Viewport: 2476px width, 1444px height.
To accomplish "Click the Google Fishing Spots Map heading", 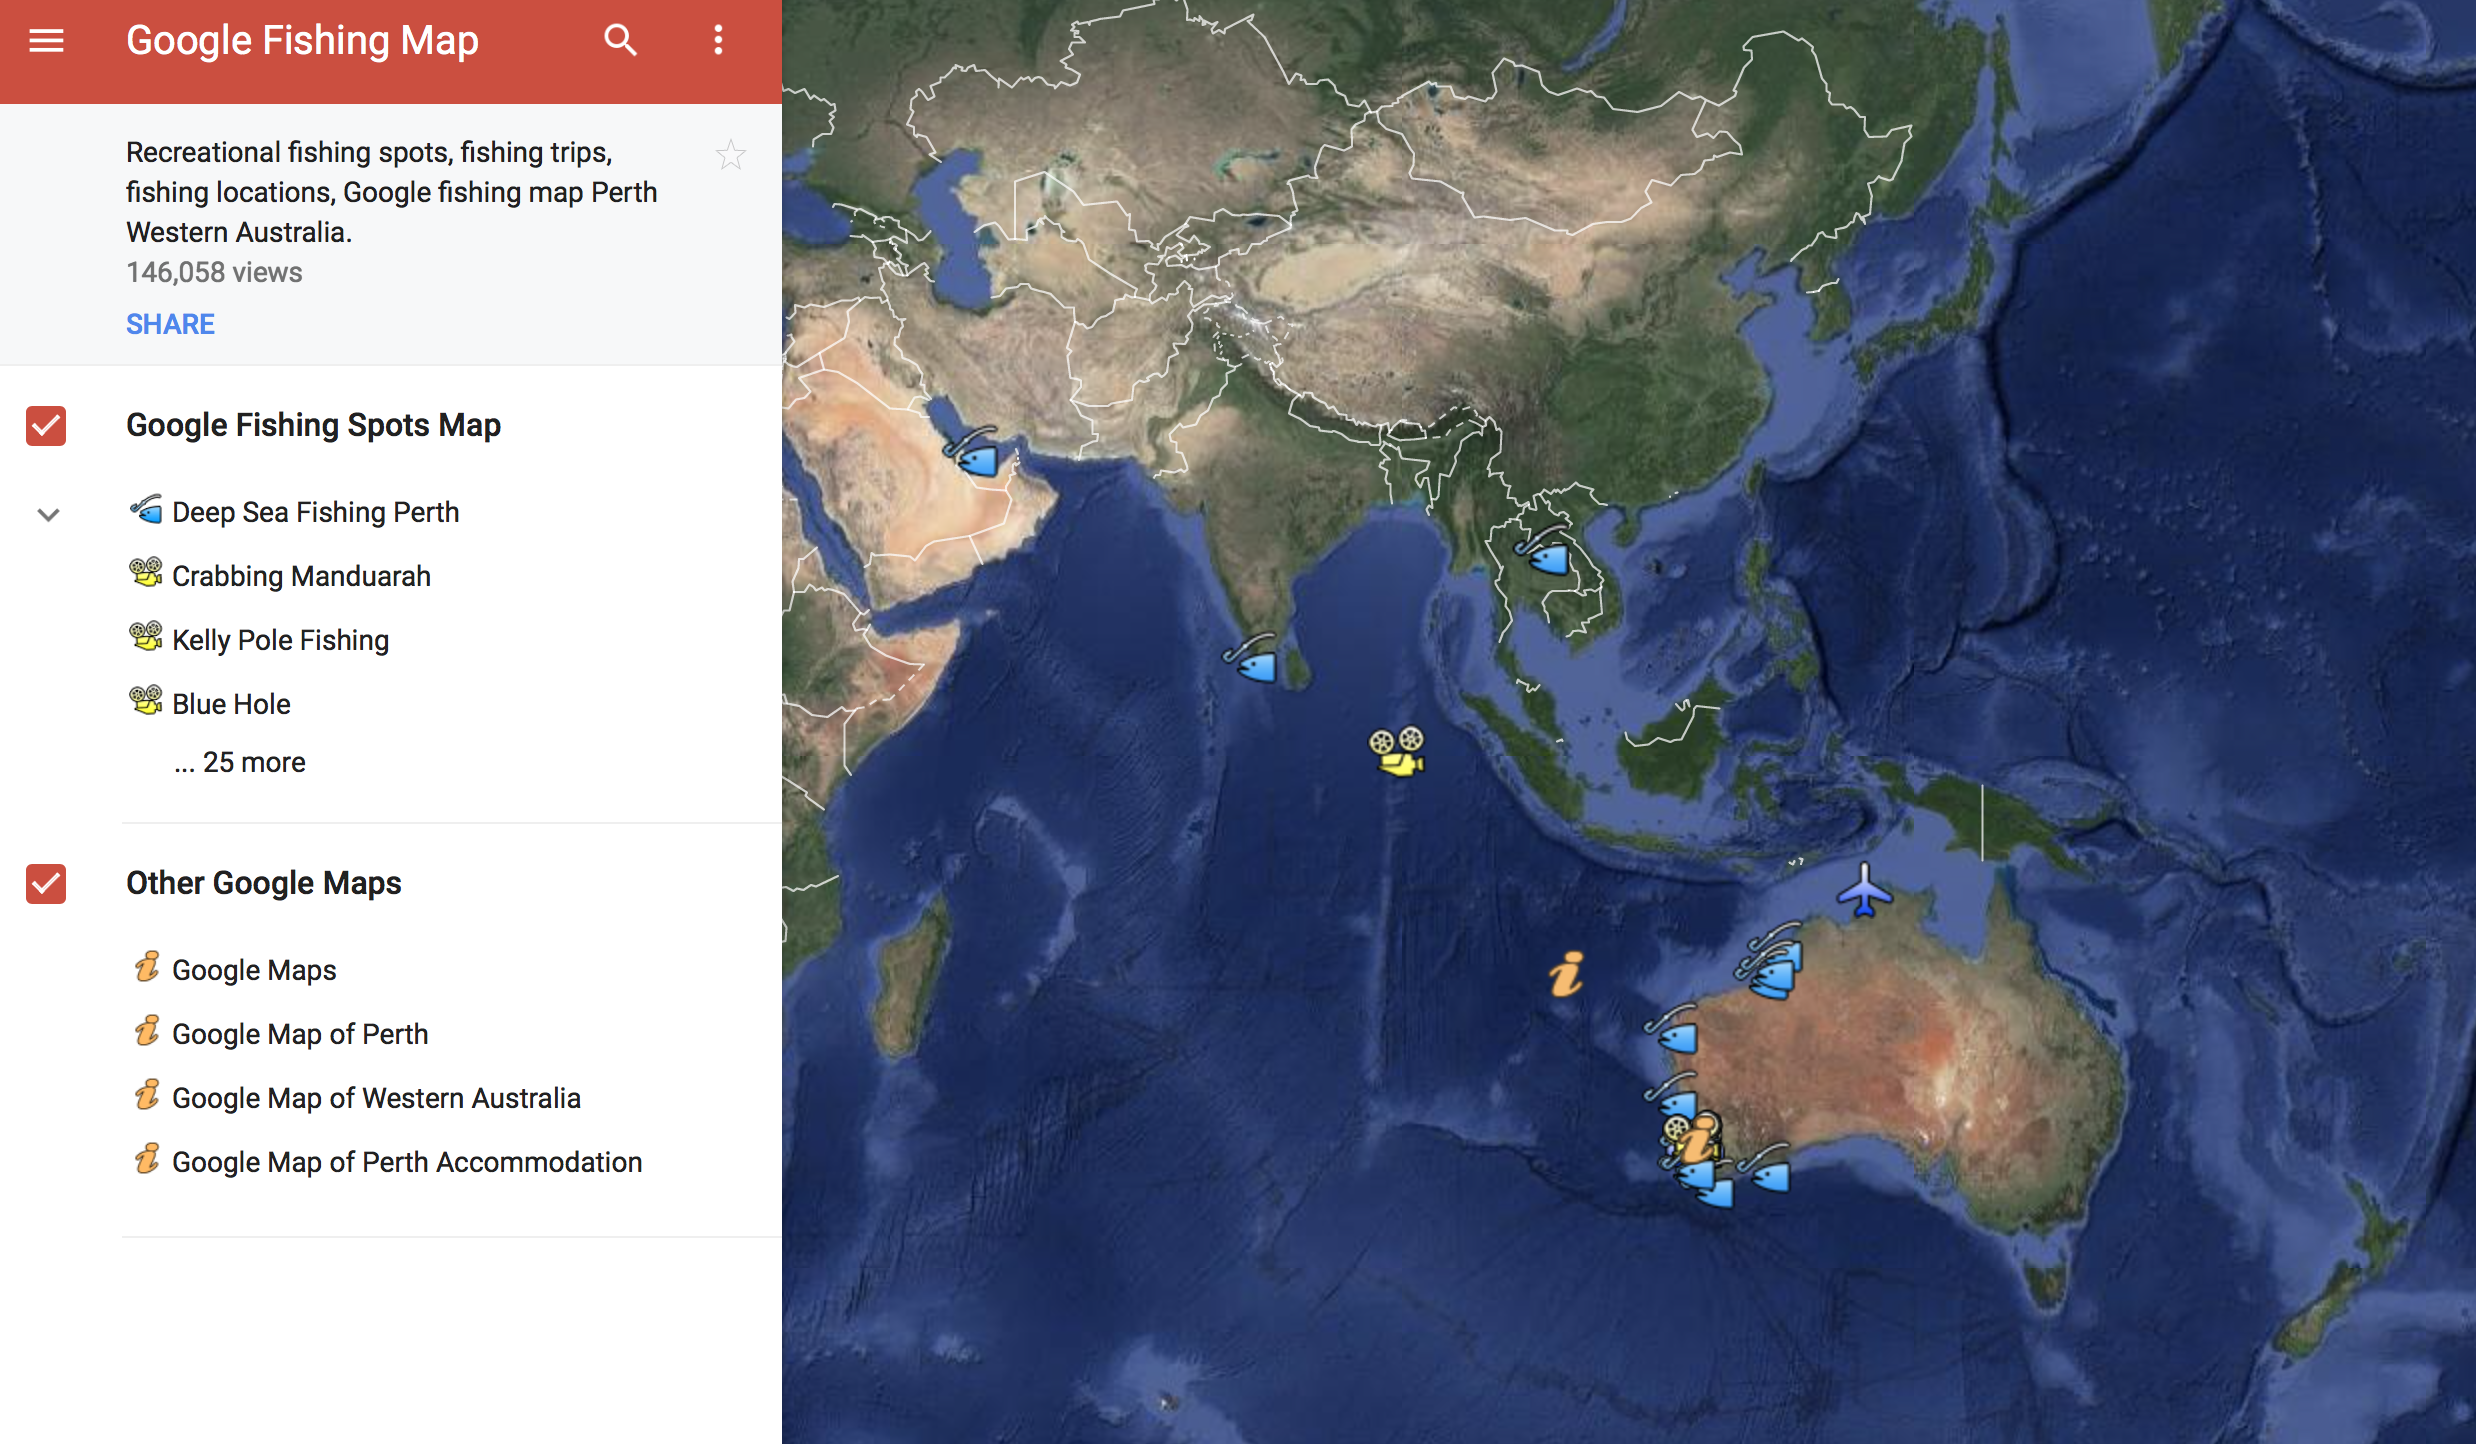I will pos(313,425).
